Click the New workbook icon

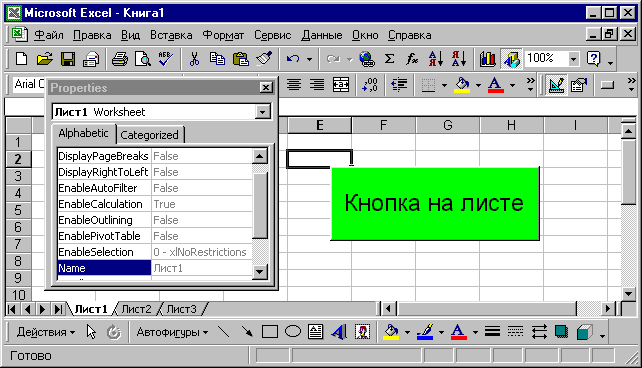click(21, 59)
